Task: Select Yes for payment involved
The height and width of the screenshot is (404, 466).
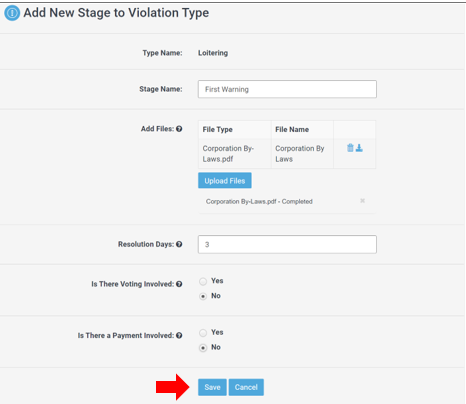Action: coord(203,333)
